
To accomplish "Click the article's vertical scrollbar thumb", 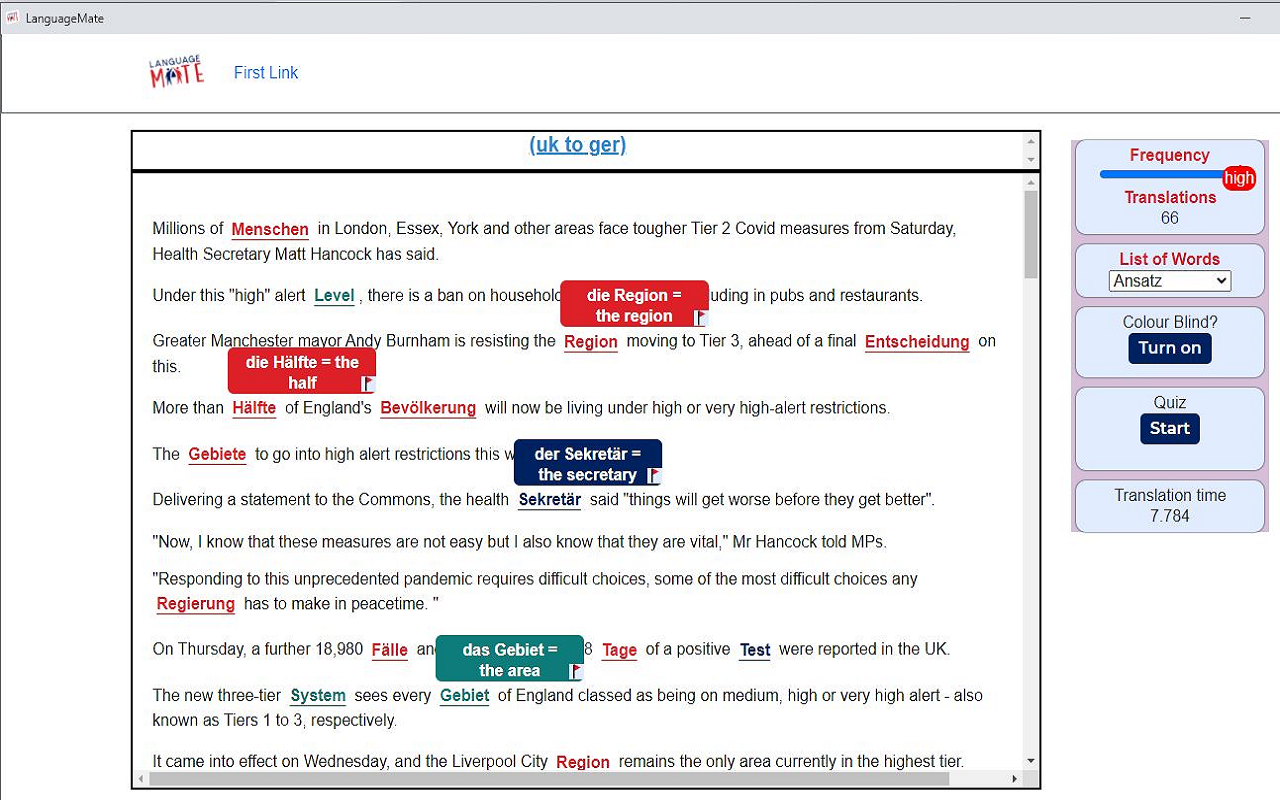I will tap(1031, 234).
